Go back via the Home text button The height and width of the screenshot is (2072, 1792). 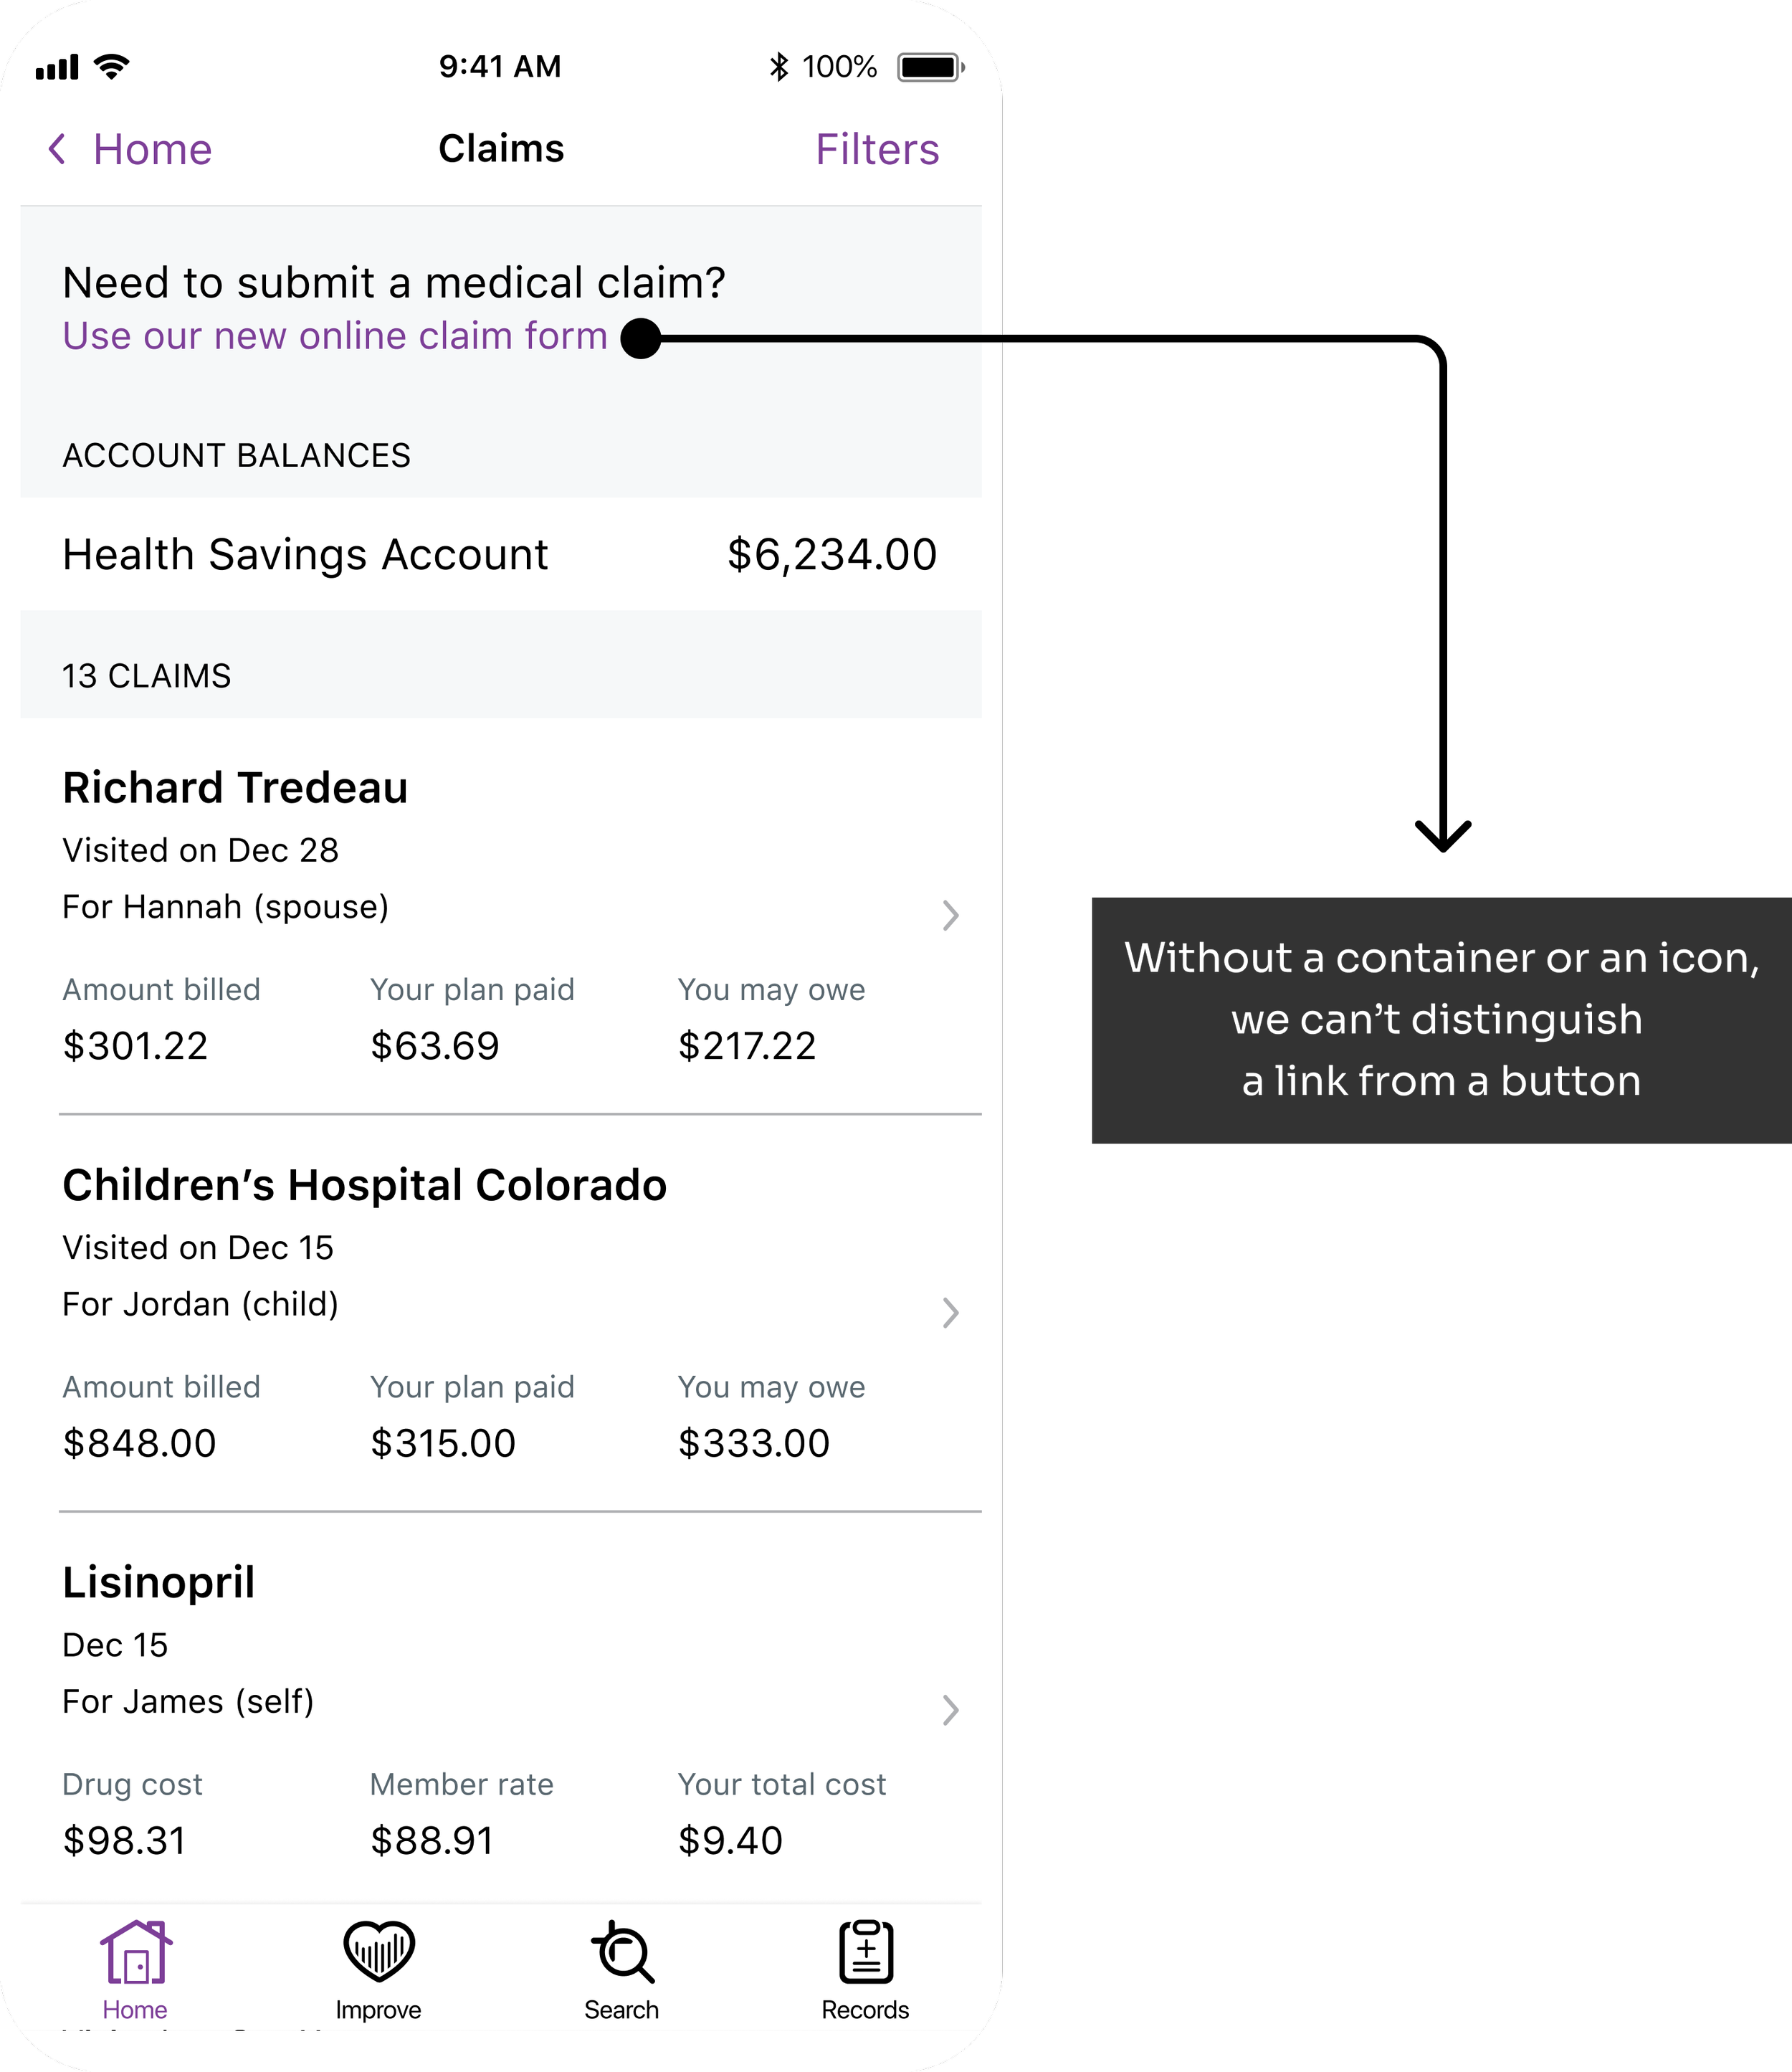(152, 149)
